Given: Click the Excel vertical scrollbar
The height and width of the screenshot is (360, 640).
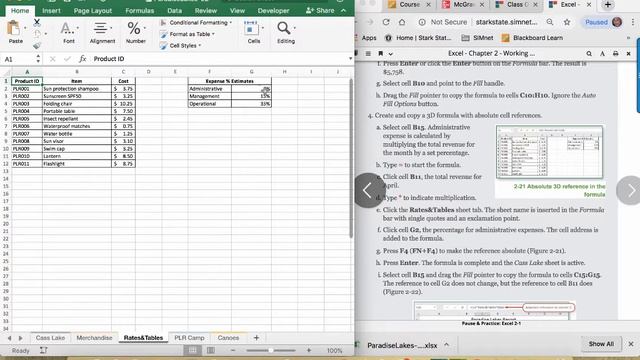Looking at the screenshot, I should coord(351,158).
